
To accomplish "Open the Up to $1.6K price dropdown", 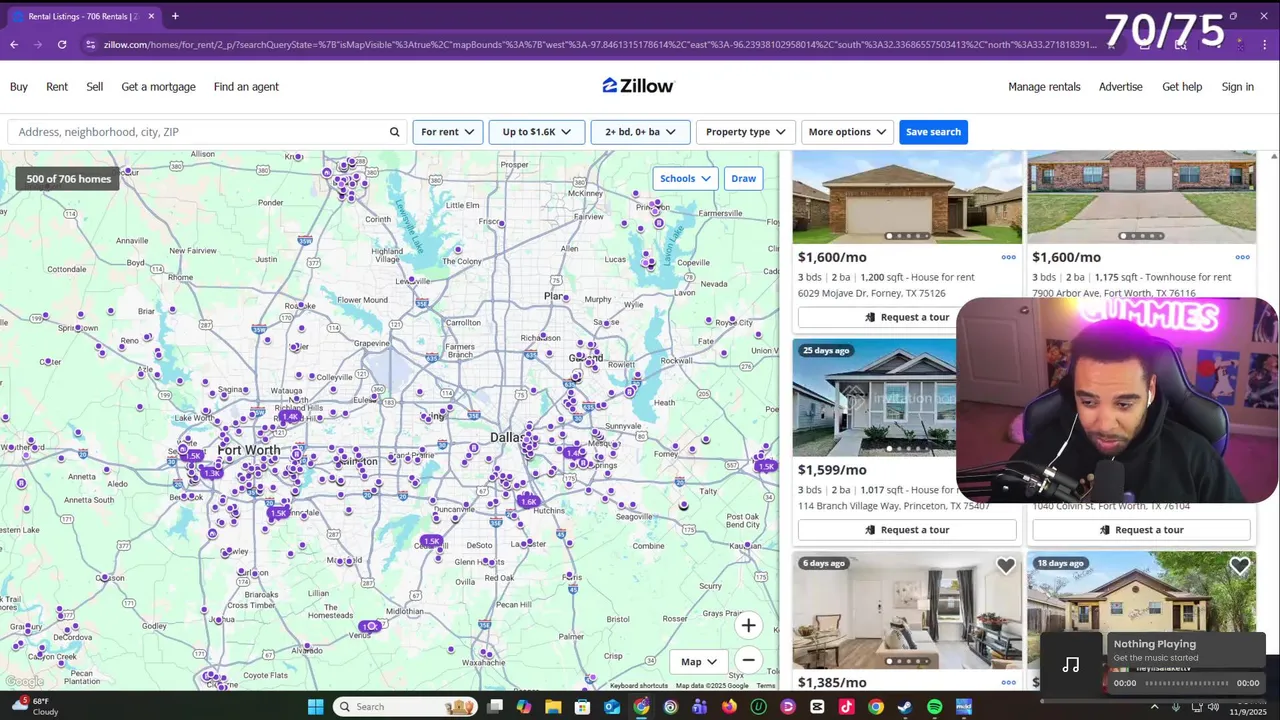I will 536,132.
